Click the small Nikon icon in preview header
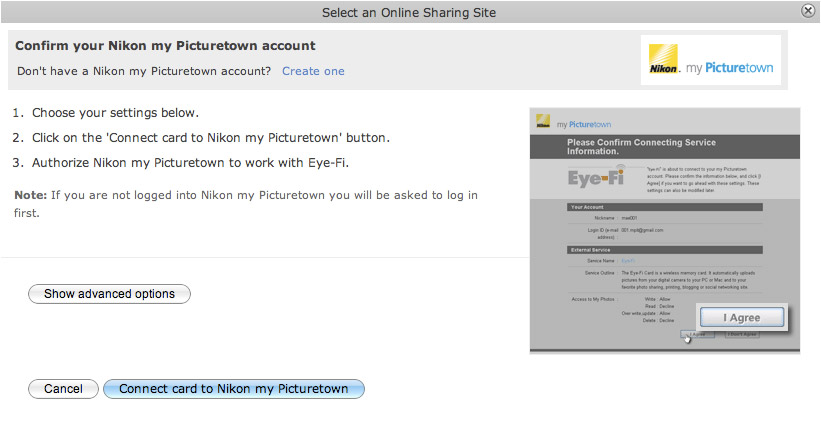The width and height of the screenshot is (821, 432). [x=543, y=121]
